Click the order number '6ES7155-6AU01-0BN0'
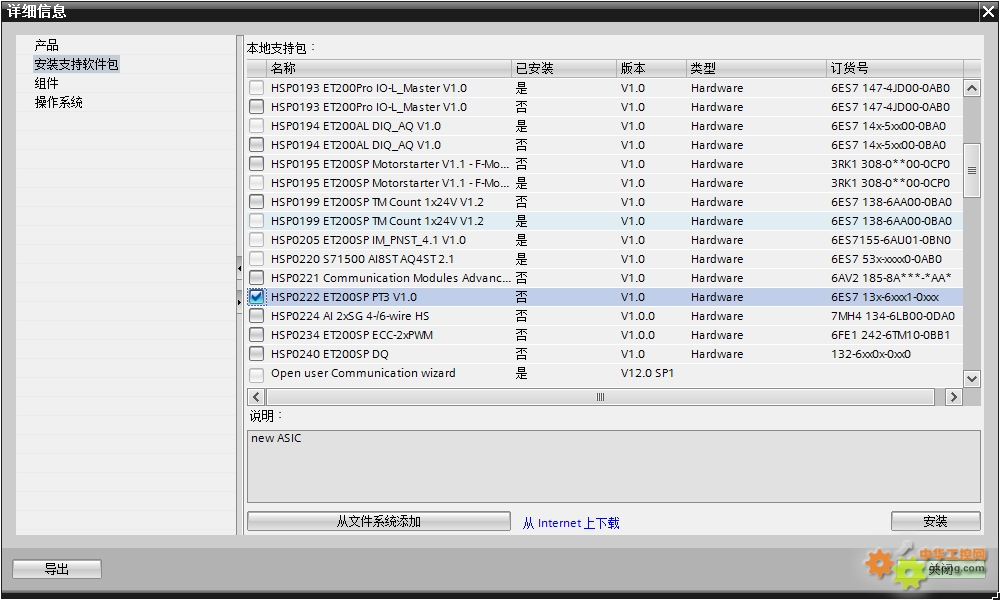The width and height of the screenshot is (1000, 600). (x=890, y=240)
